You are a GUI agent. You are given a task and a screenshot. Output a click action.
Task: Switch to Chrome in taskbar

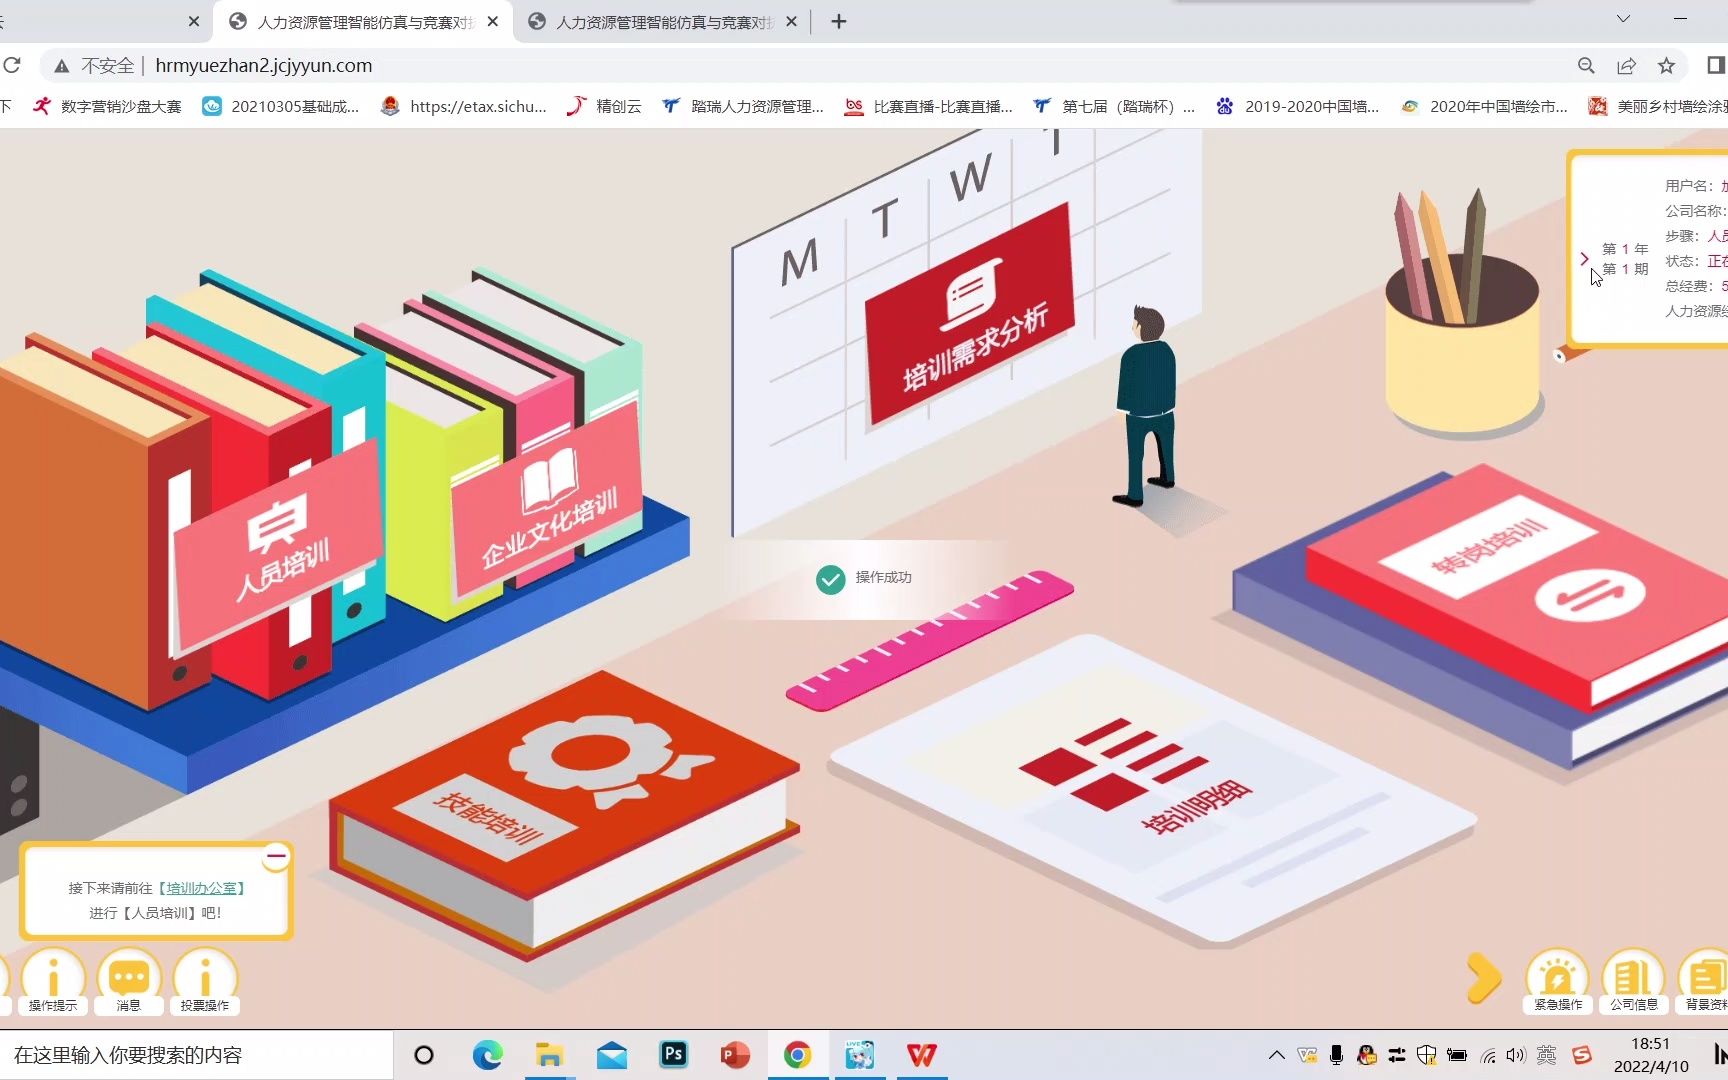pyautogui.click(x=797, y=1055)
